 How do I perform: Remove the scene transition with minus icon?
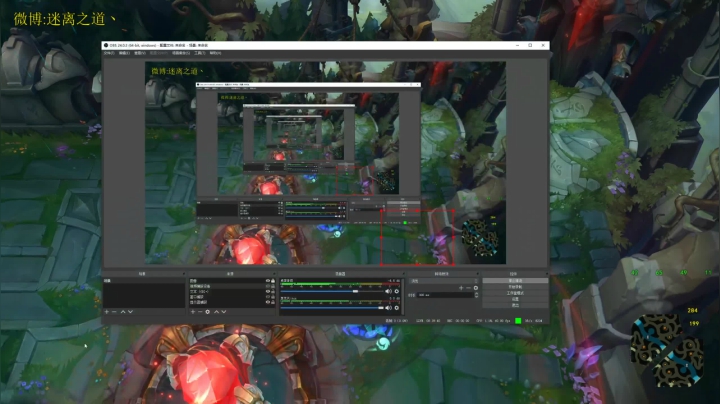pos(468,288)
